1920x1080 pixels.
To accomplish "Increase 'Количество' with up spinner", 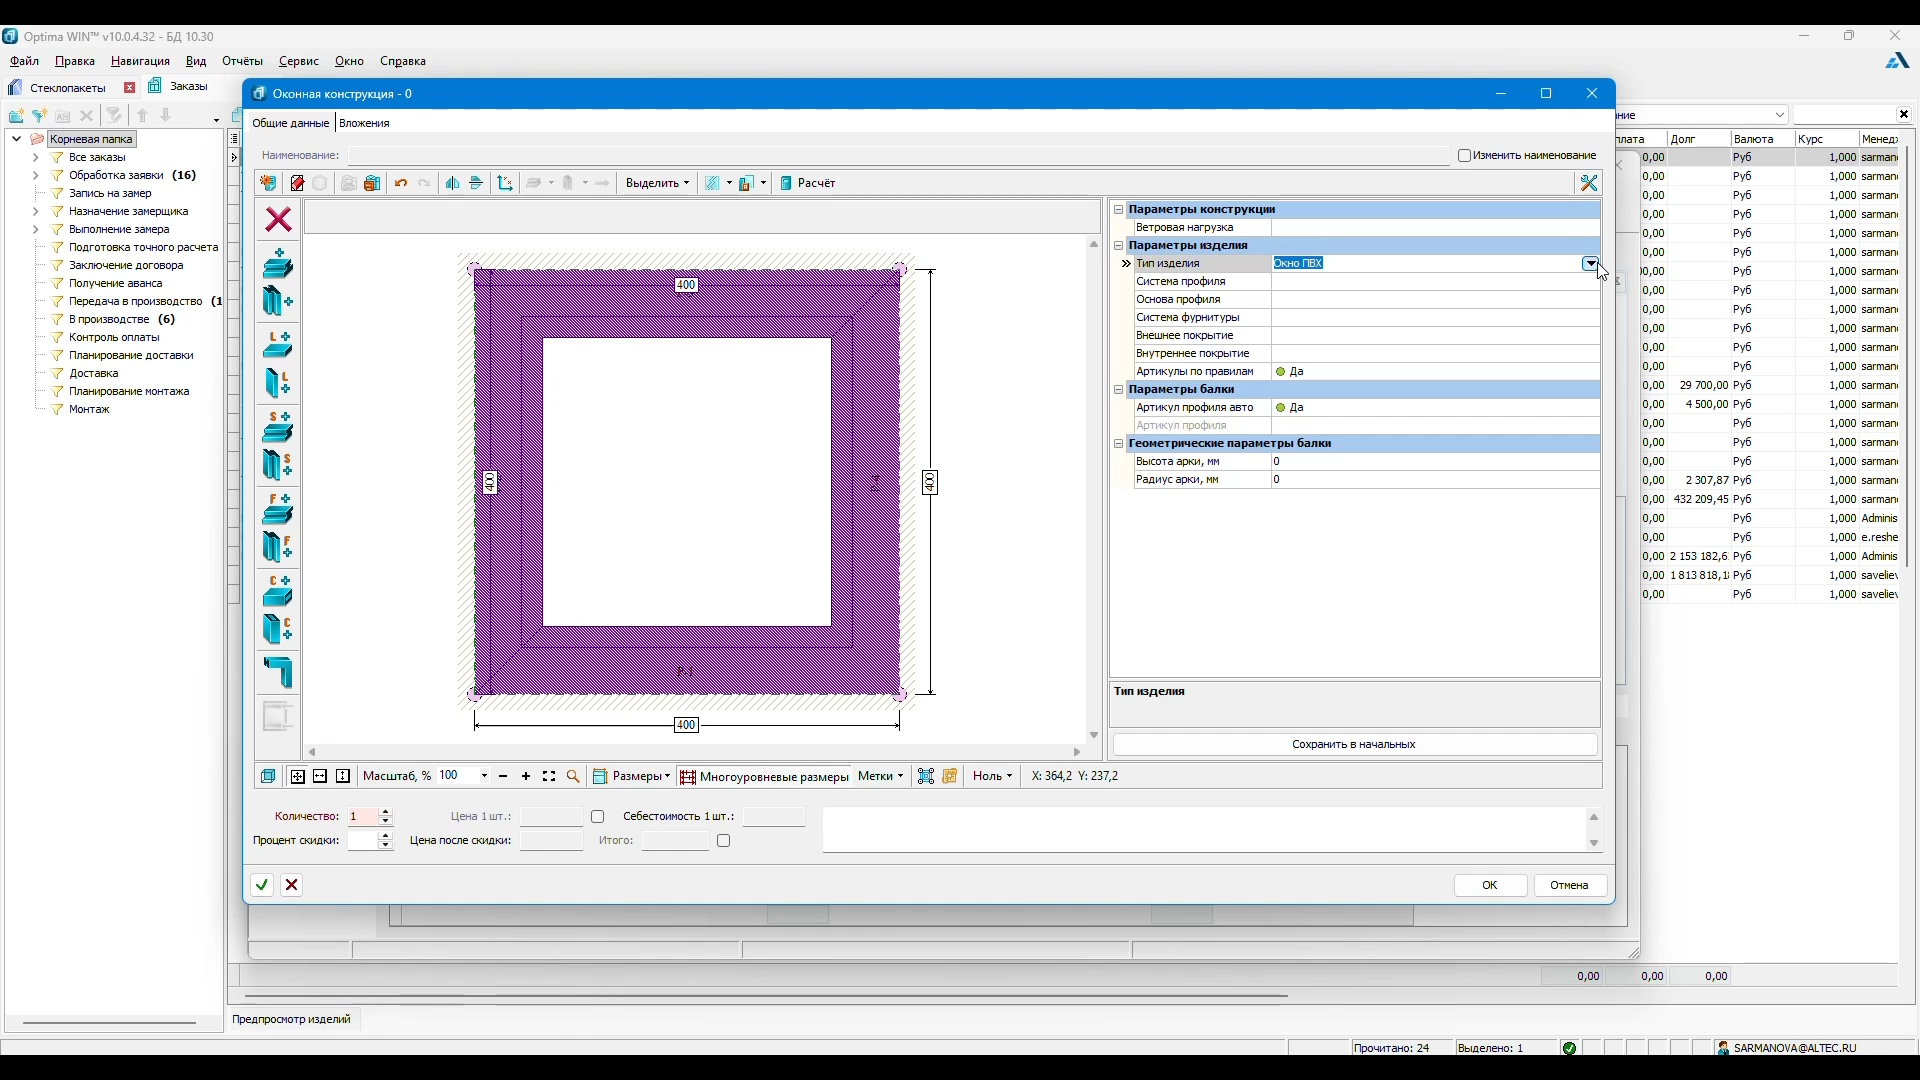I will coord(387,813).
